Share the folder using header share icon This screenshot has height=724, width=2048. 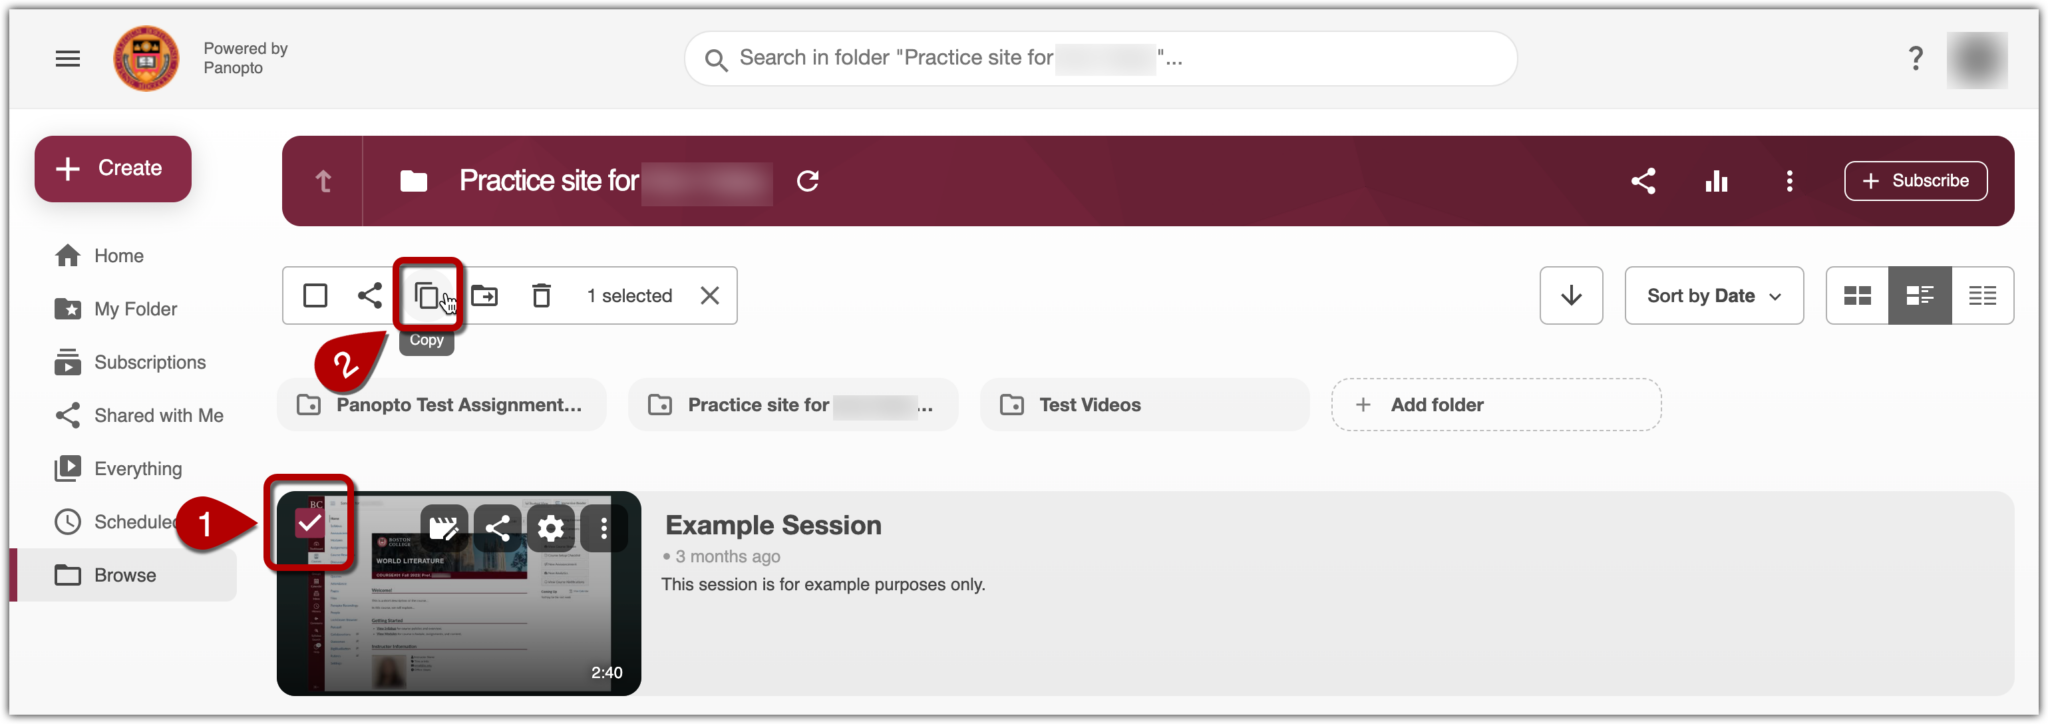1643,181
